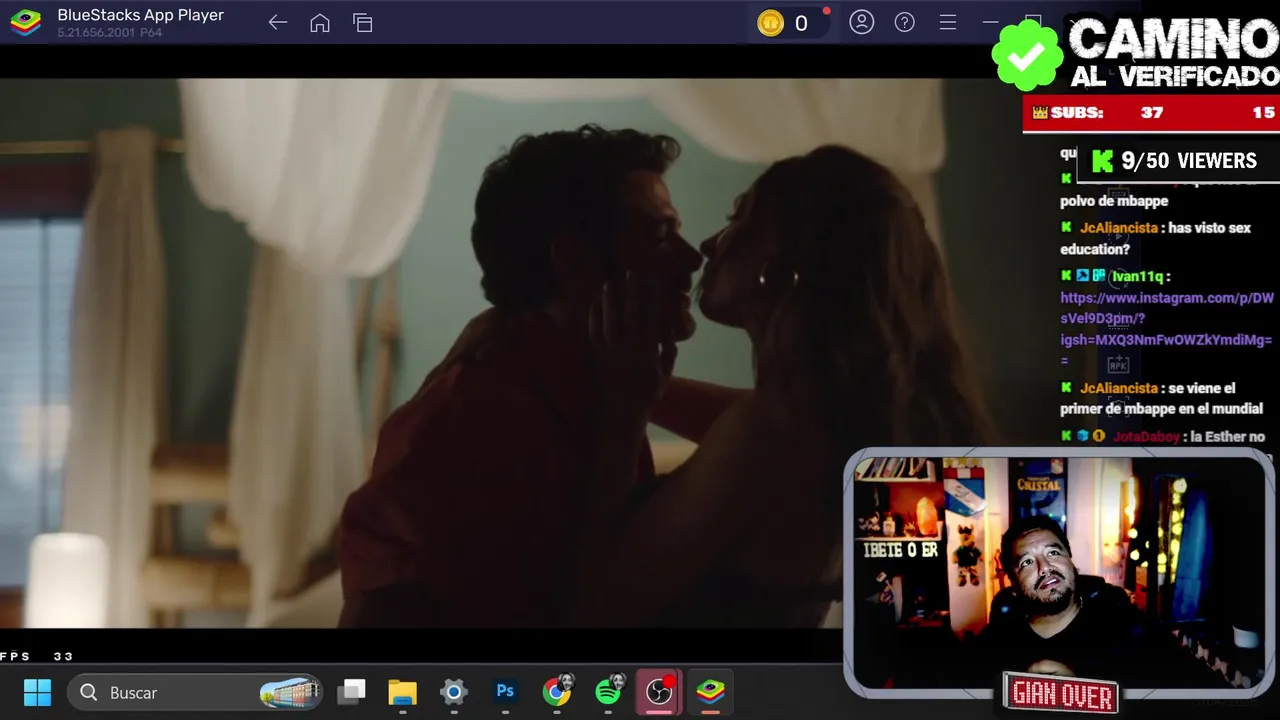
Task: Open Google Chrome from taskbar
Action: [x=557, y=691]
